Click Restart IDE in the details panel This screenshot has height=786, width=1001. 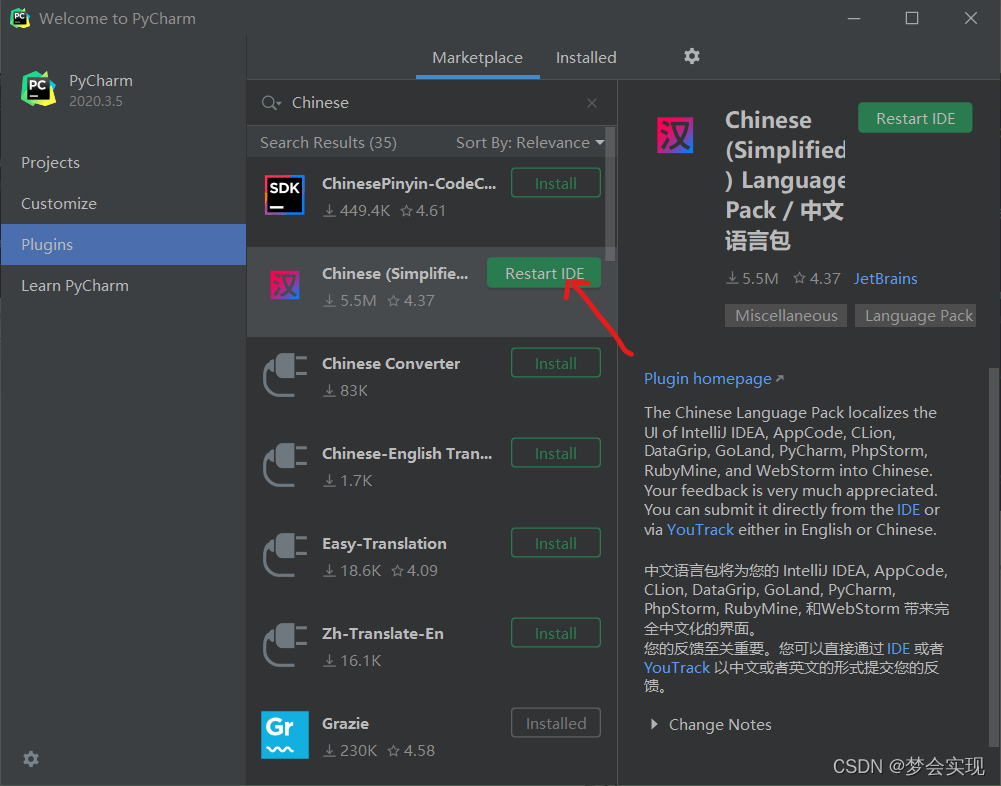pyautogui.click(x=915, y=118)
